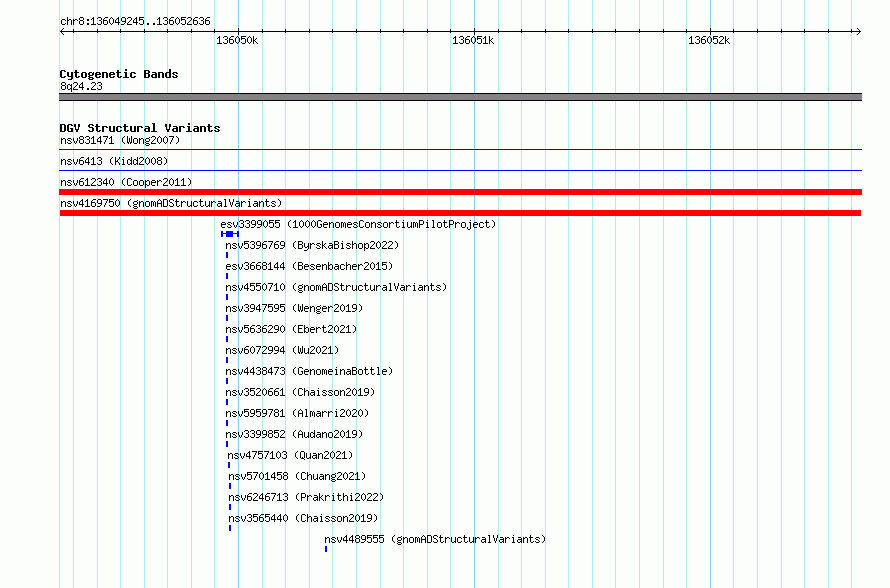Click the chr8:136049245..136052636 coordinates label

135,21
